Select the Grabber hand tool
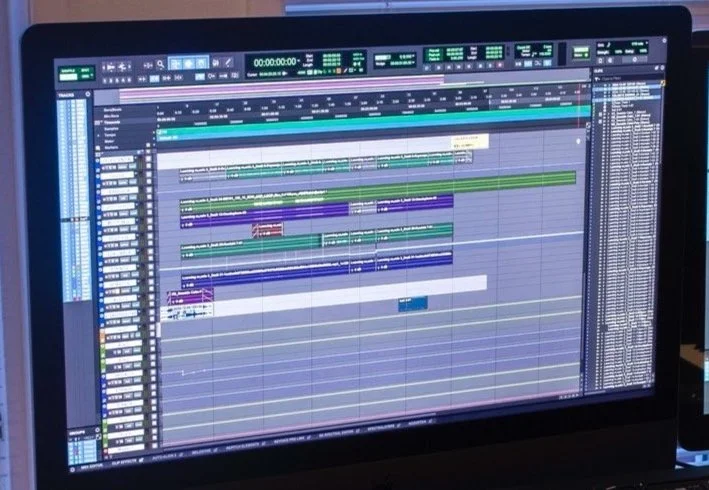The width and height of the screenshot is (709, 490). coord(202,62)
